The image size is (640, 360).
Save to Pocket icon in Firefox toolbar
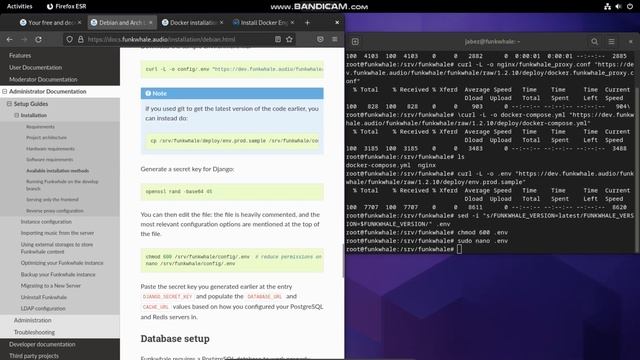point(320,40)
